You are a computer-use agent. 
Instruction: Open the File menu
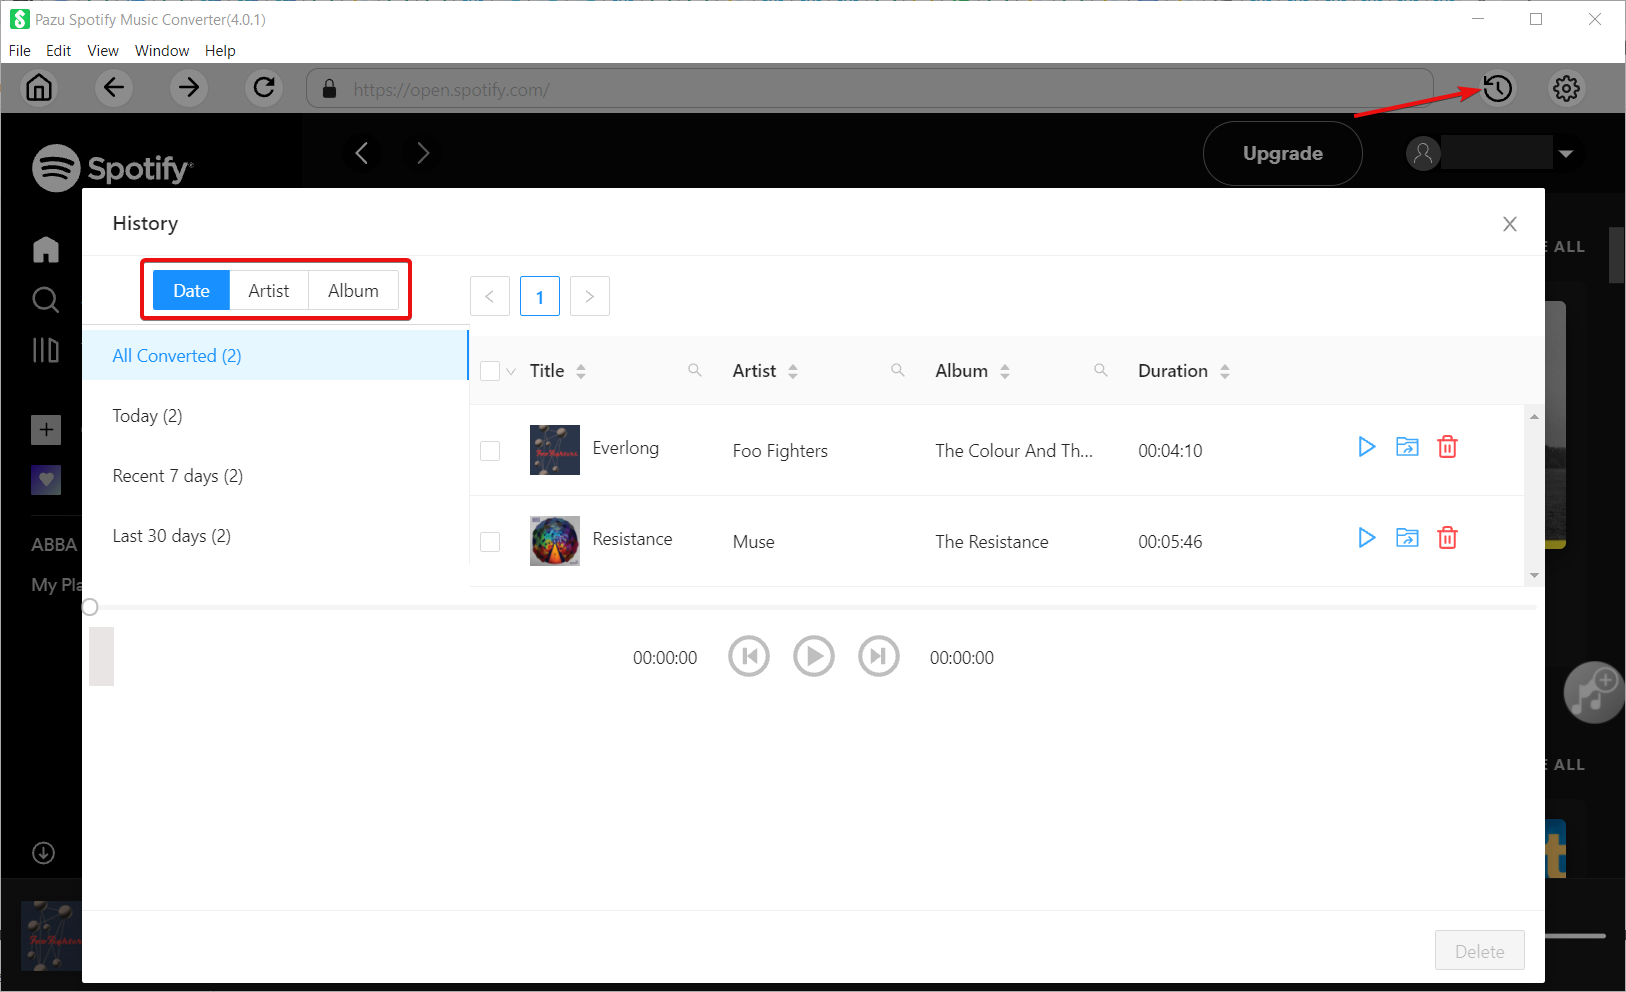tap(20, 51)
